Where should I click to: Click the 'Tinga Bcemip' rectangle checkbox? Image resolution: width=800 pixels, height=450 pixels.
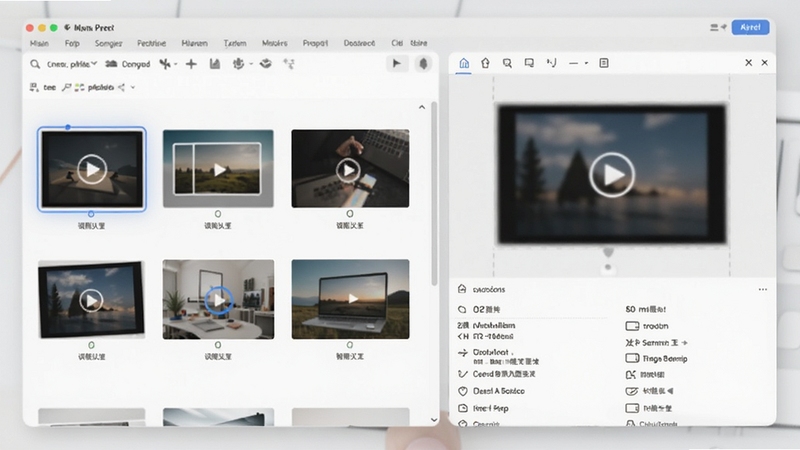pos(632,358)
